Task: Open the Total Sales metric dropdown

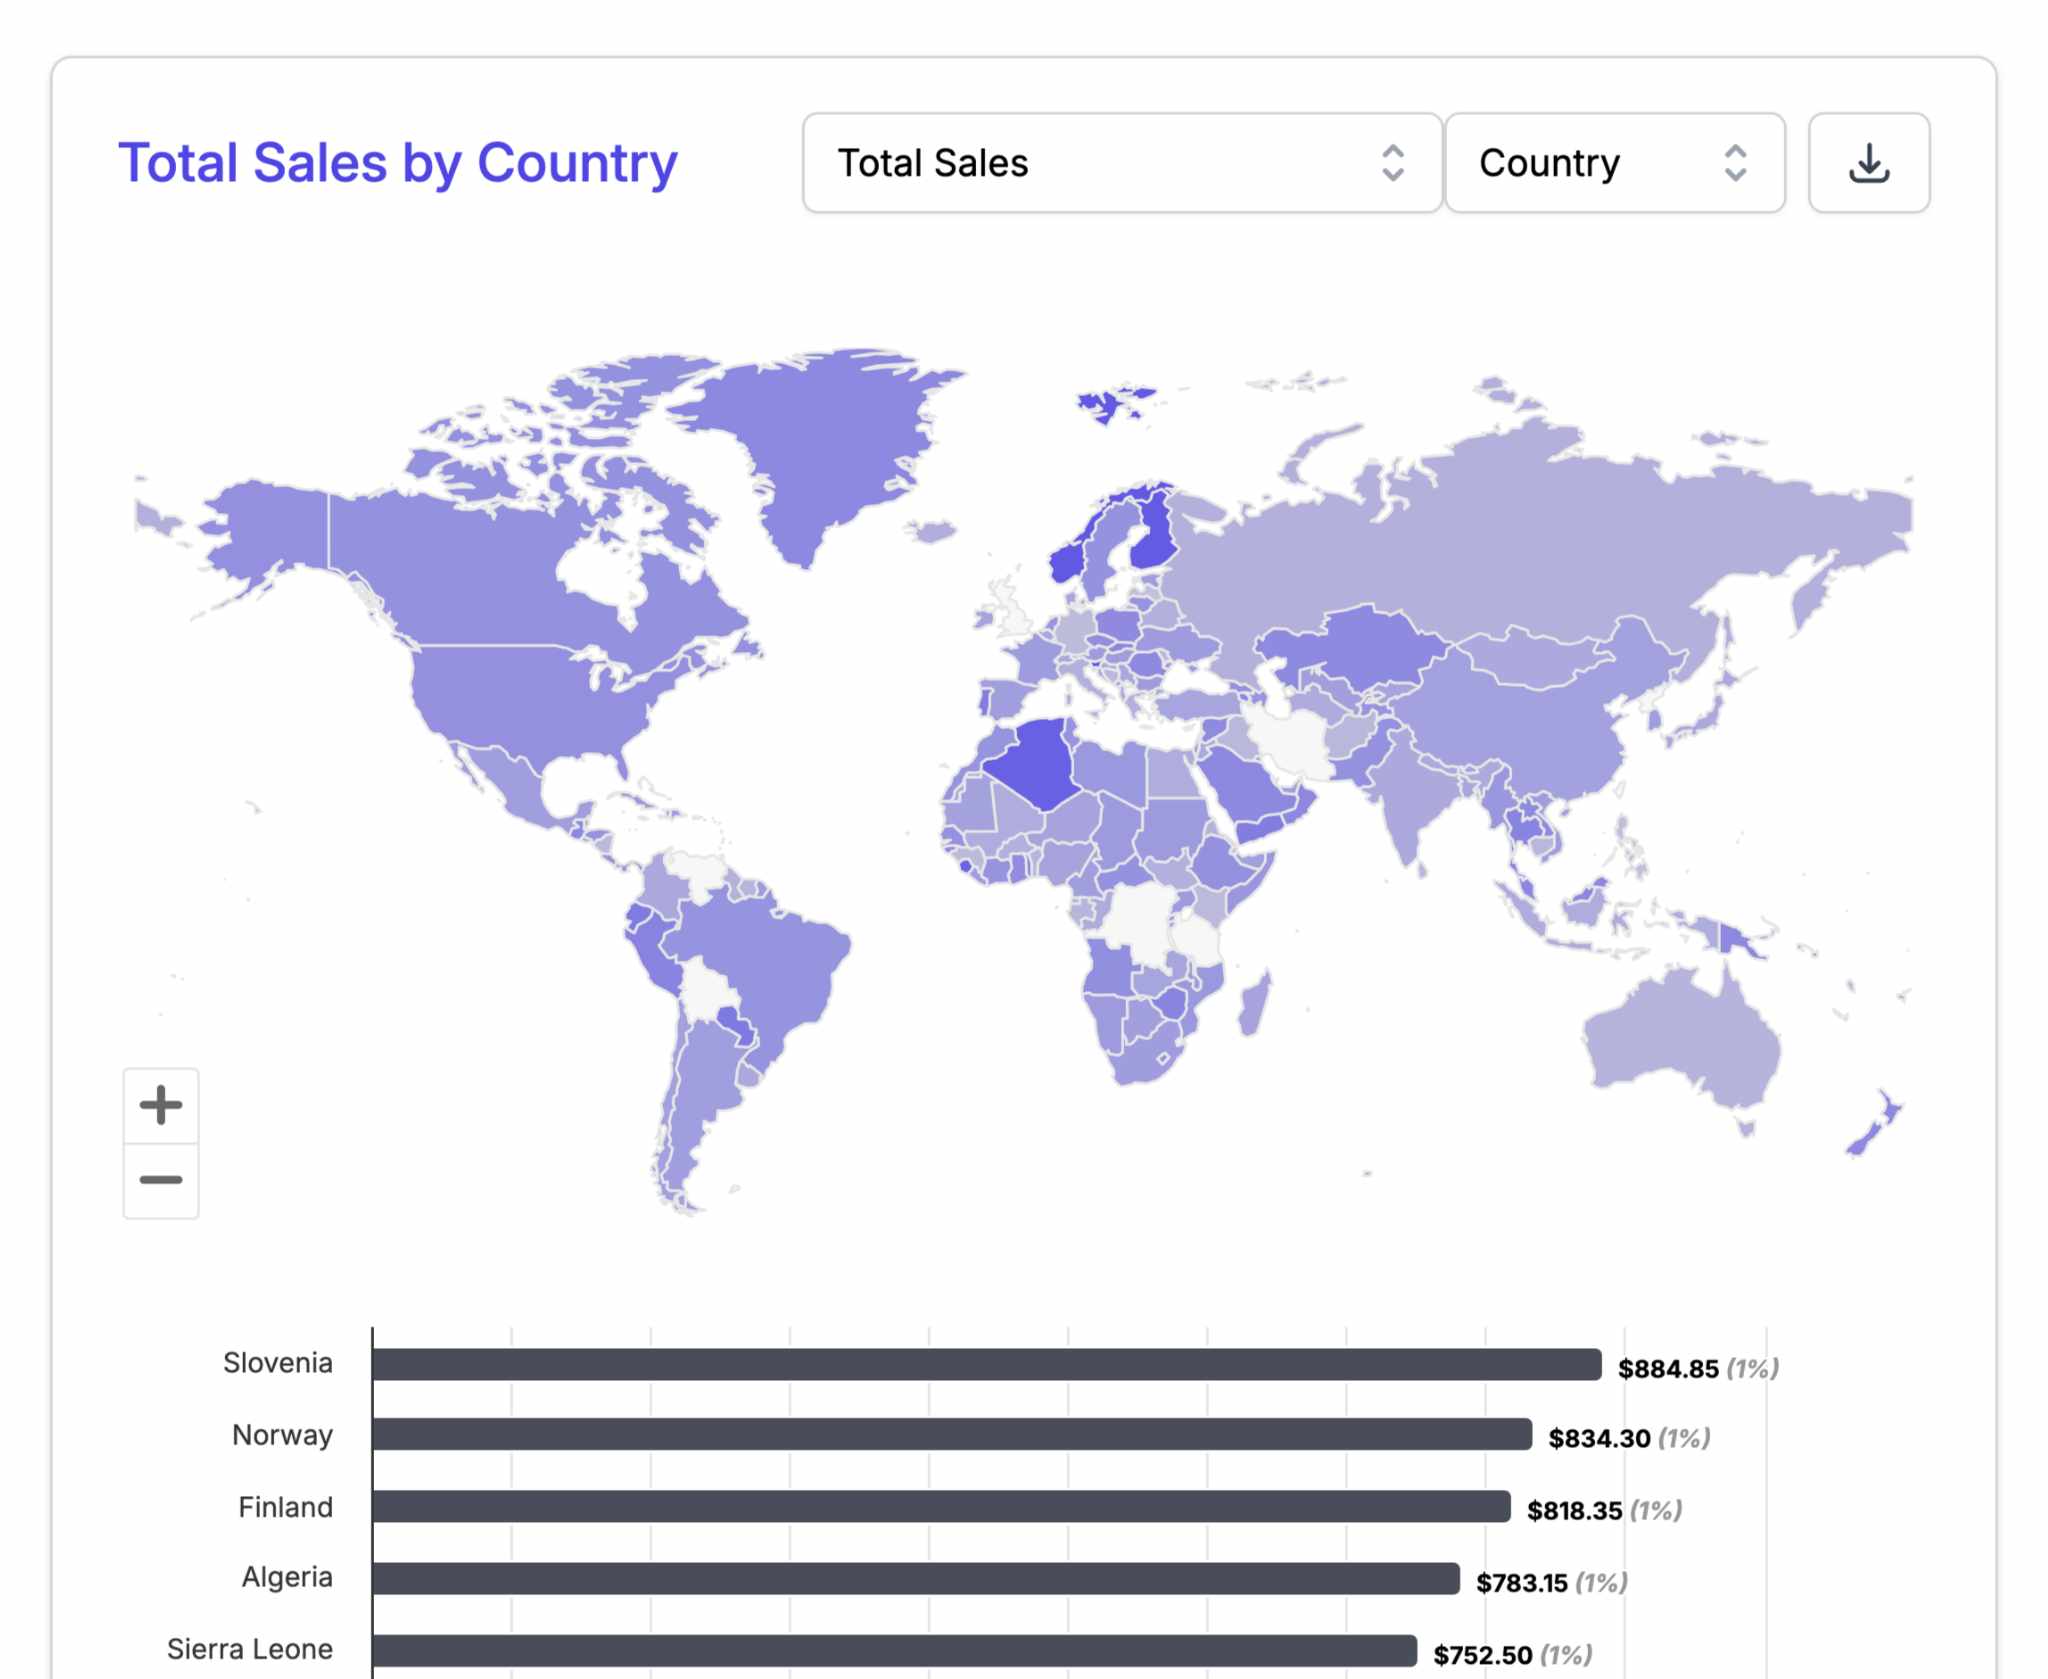Action: (x=1120, y=163)
